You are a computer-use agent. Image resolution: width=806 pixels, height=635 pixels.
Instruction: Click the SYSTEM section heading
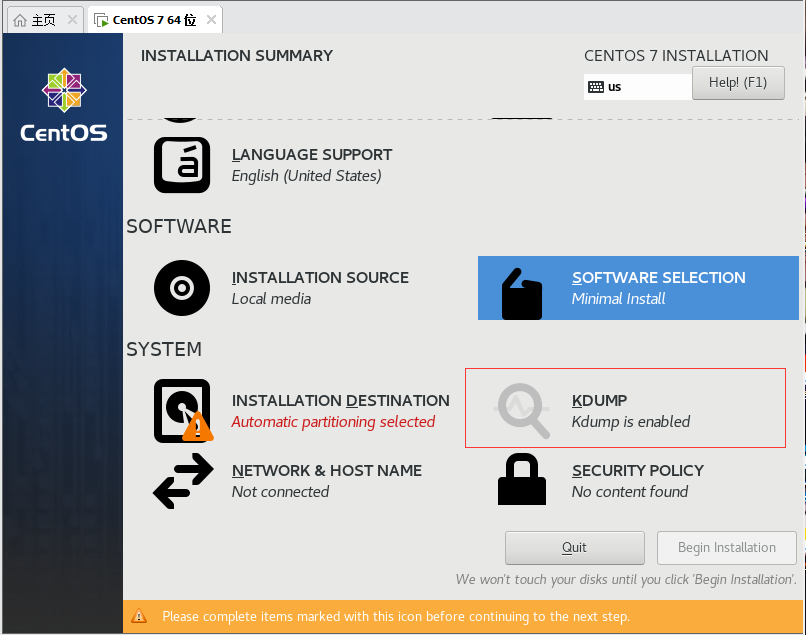point(164,350)
